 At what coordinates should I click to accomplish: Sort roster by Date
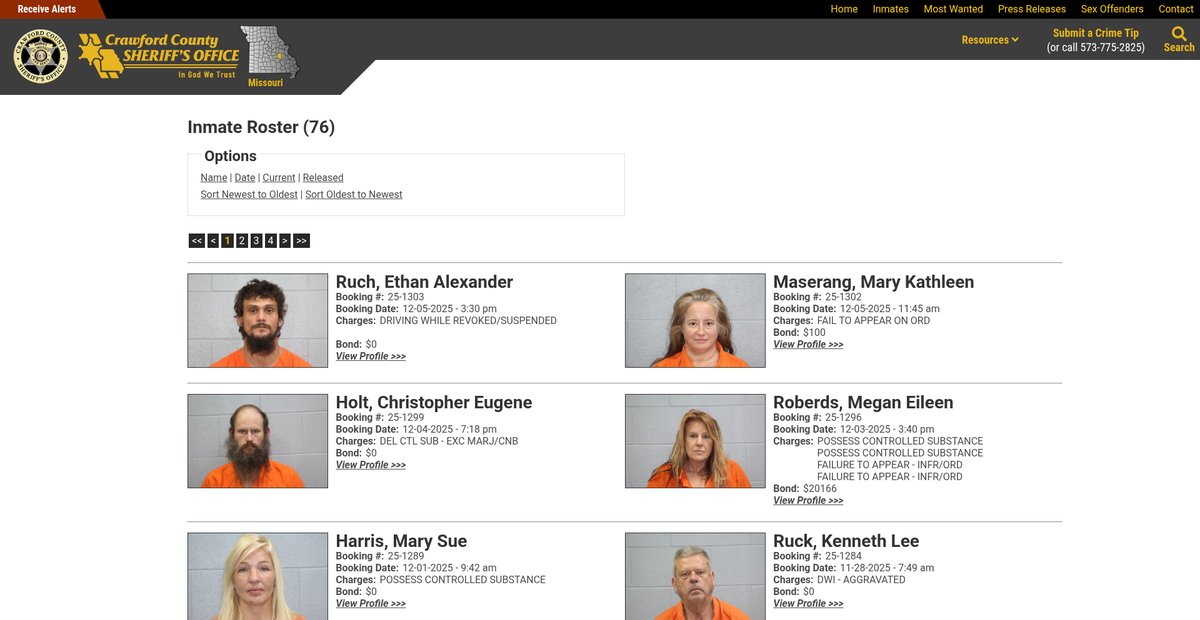[245, 178]
